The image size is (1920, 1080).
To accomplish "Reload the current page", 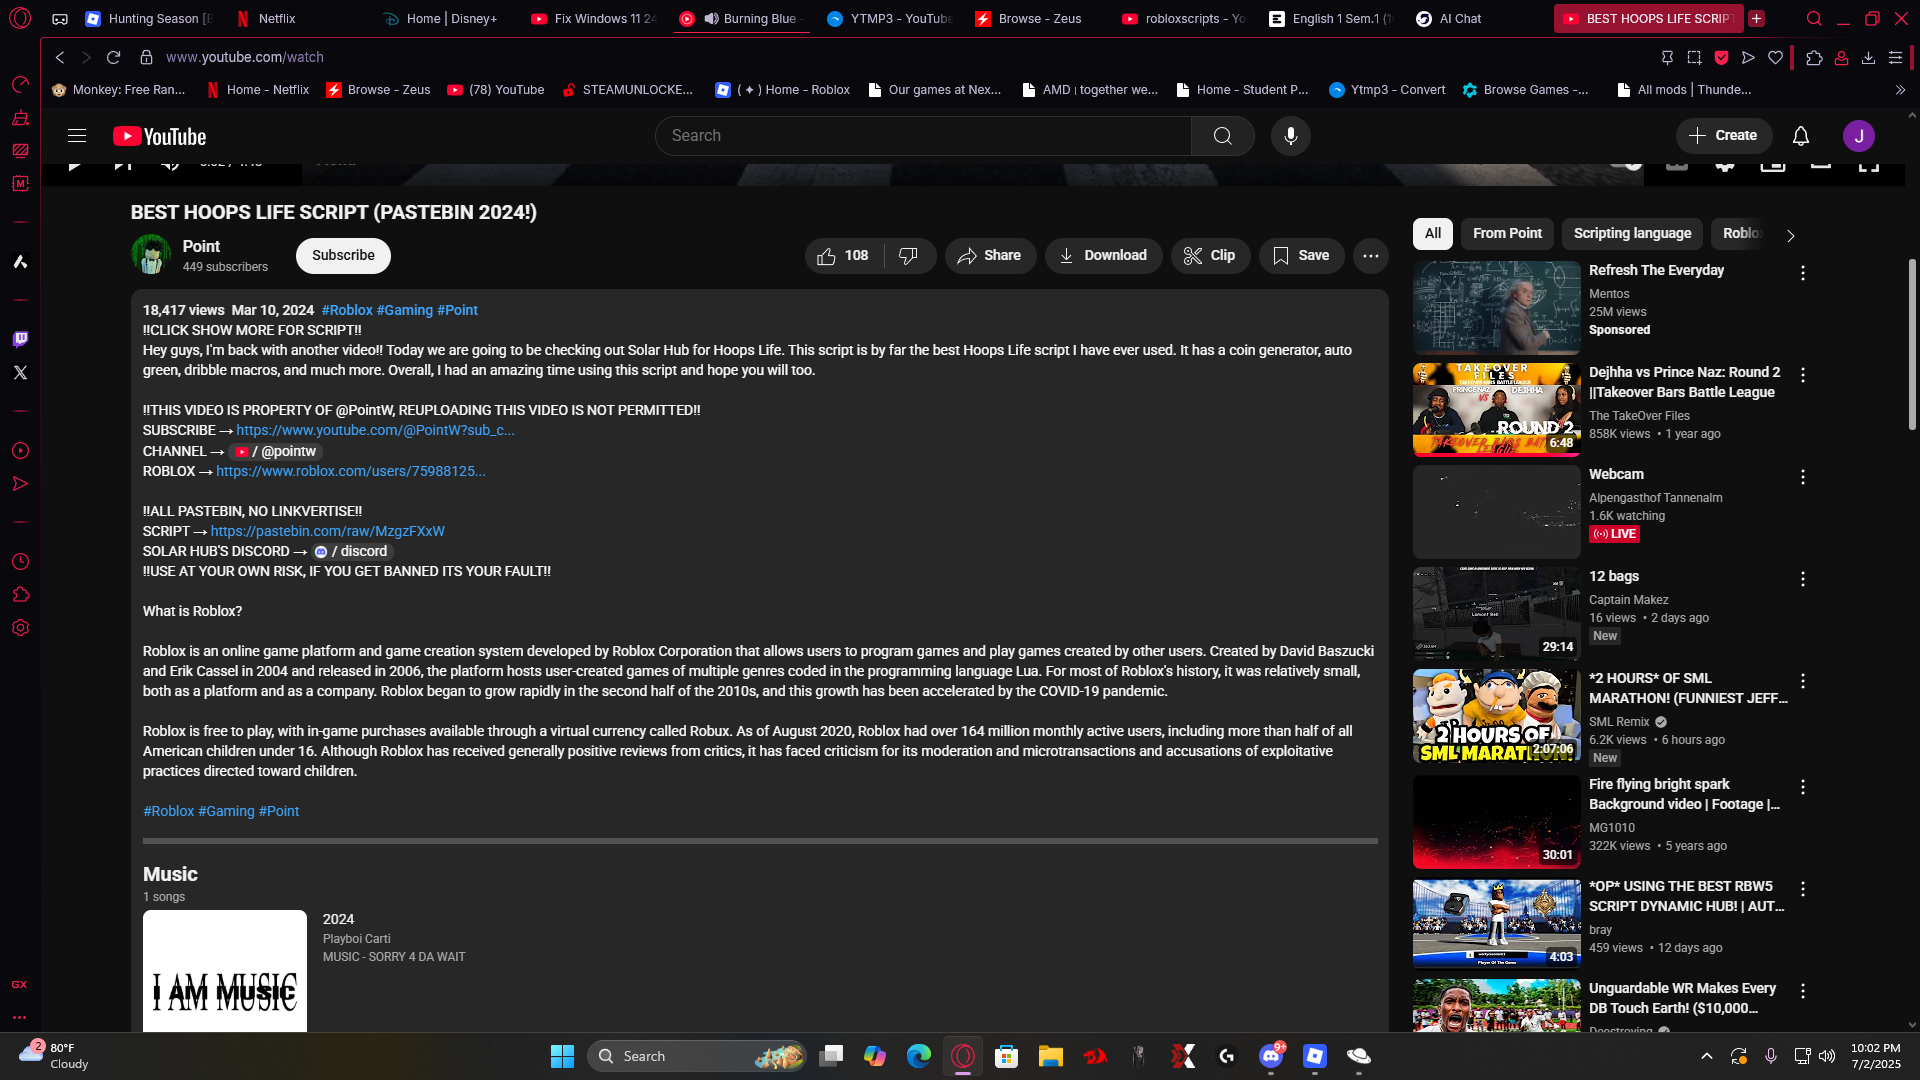I will tap(113, 57).
